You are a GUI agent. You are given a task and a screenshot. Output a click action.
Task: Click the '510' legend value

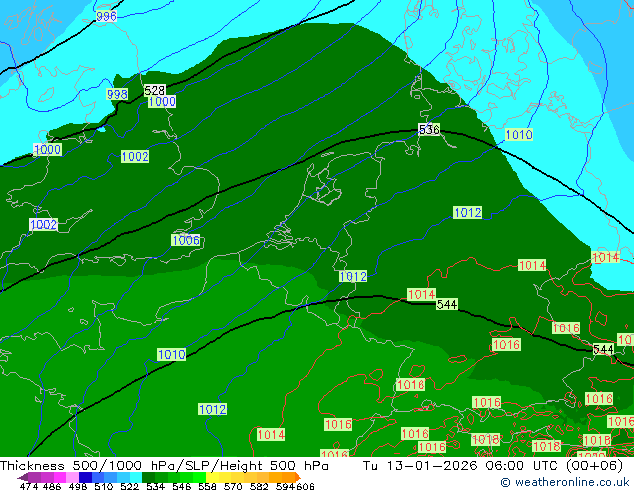point(103,486)
